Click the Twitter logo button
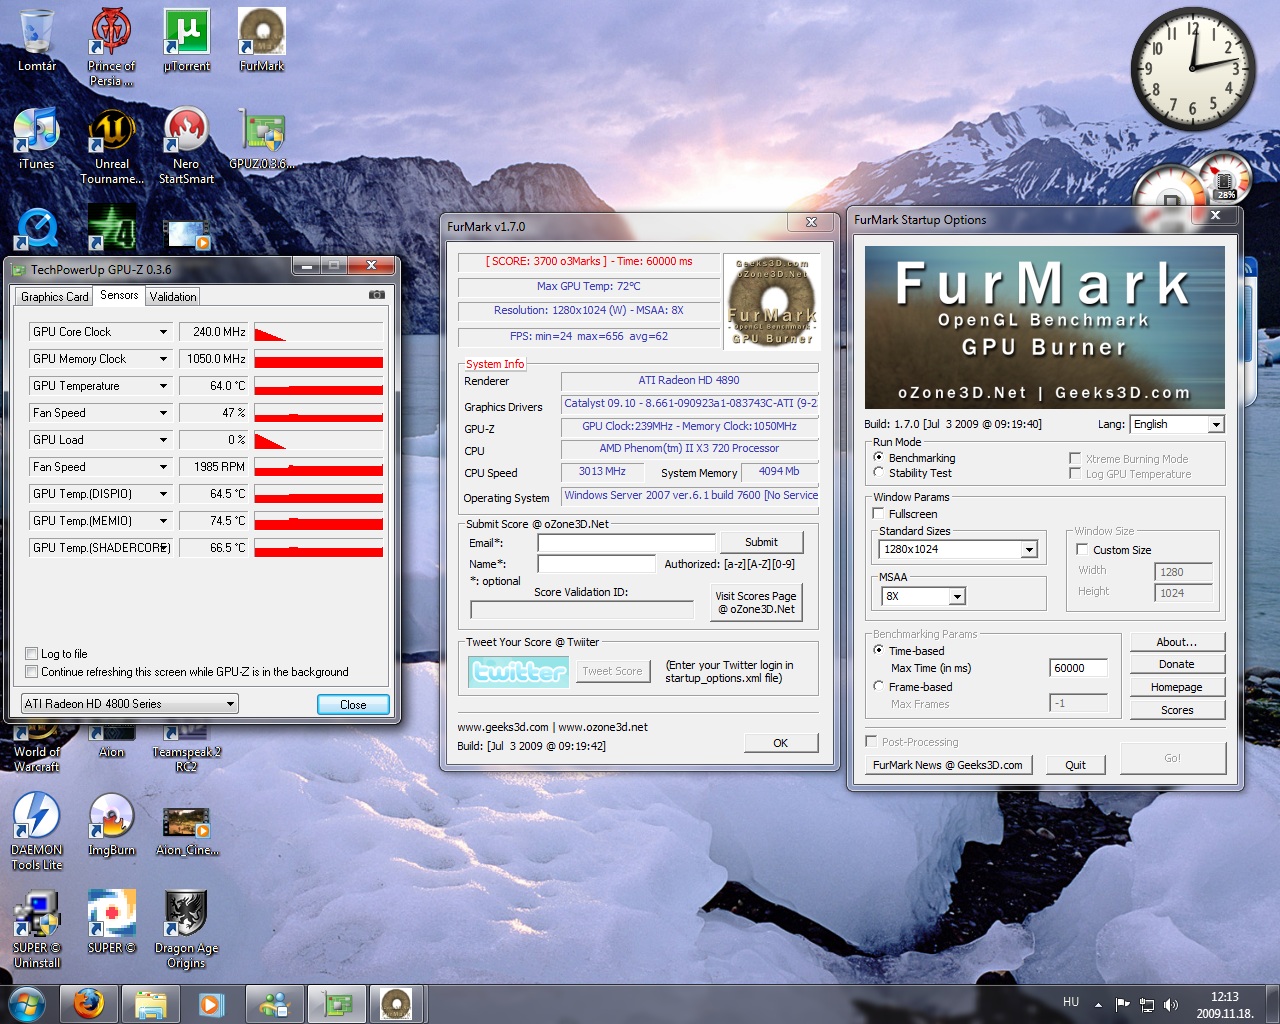This screenshot has height=1024, width=1280. [x=519, y=672]
